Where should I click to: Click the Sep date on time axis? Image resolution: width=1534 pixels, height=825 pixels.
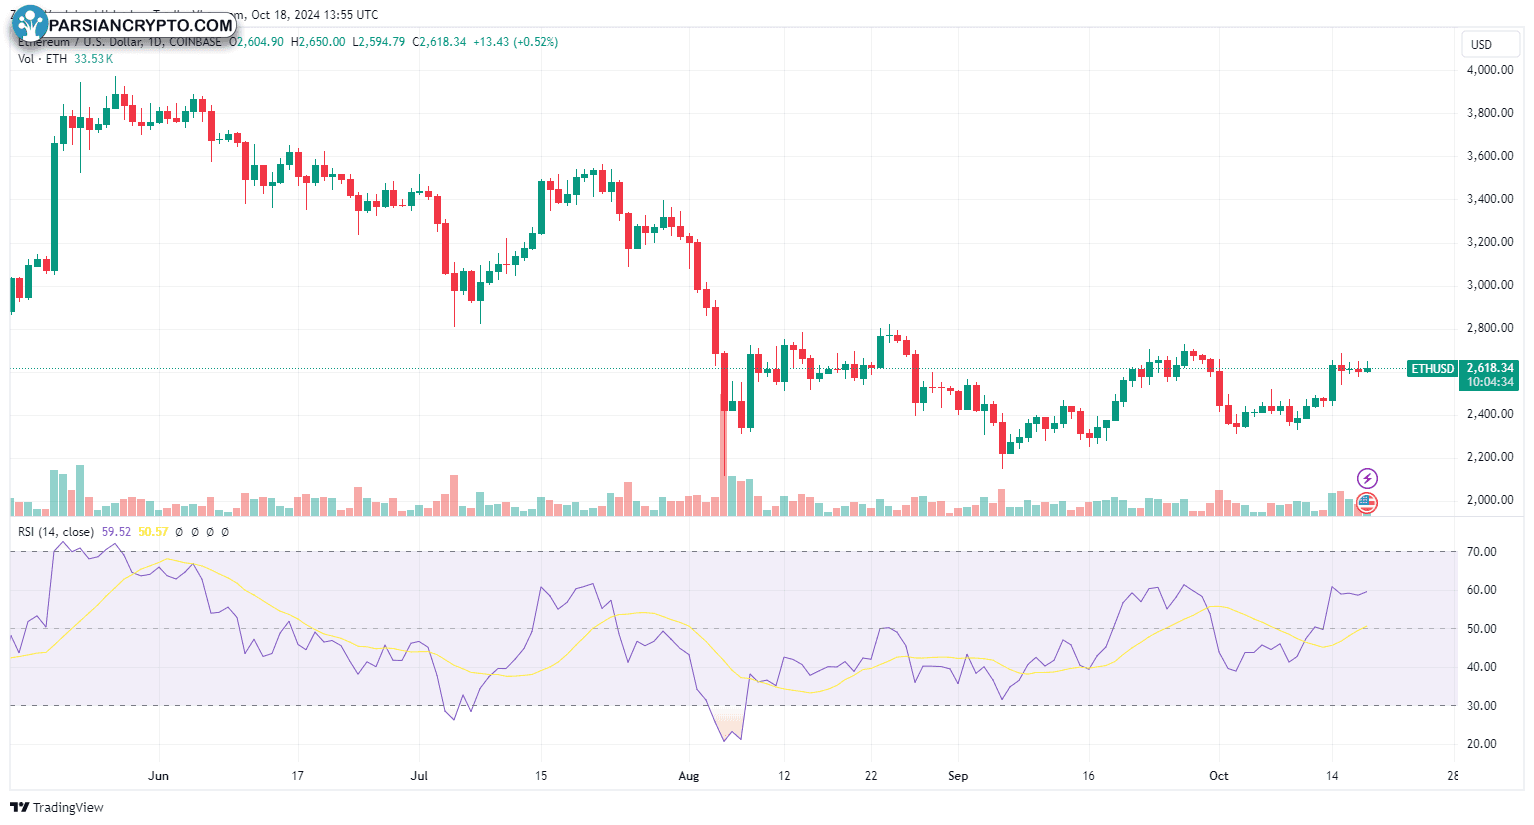click(958, 776)
